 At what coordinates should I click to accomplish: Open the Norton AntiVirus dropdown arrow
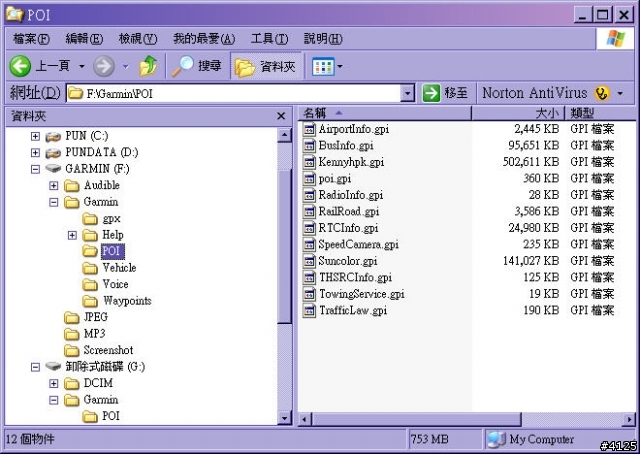tap(620, 93)
